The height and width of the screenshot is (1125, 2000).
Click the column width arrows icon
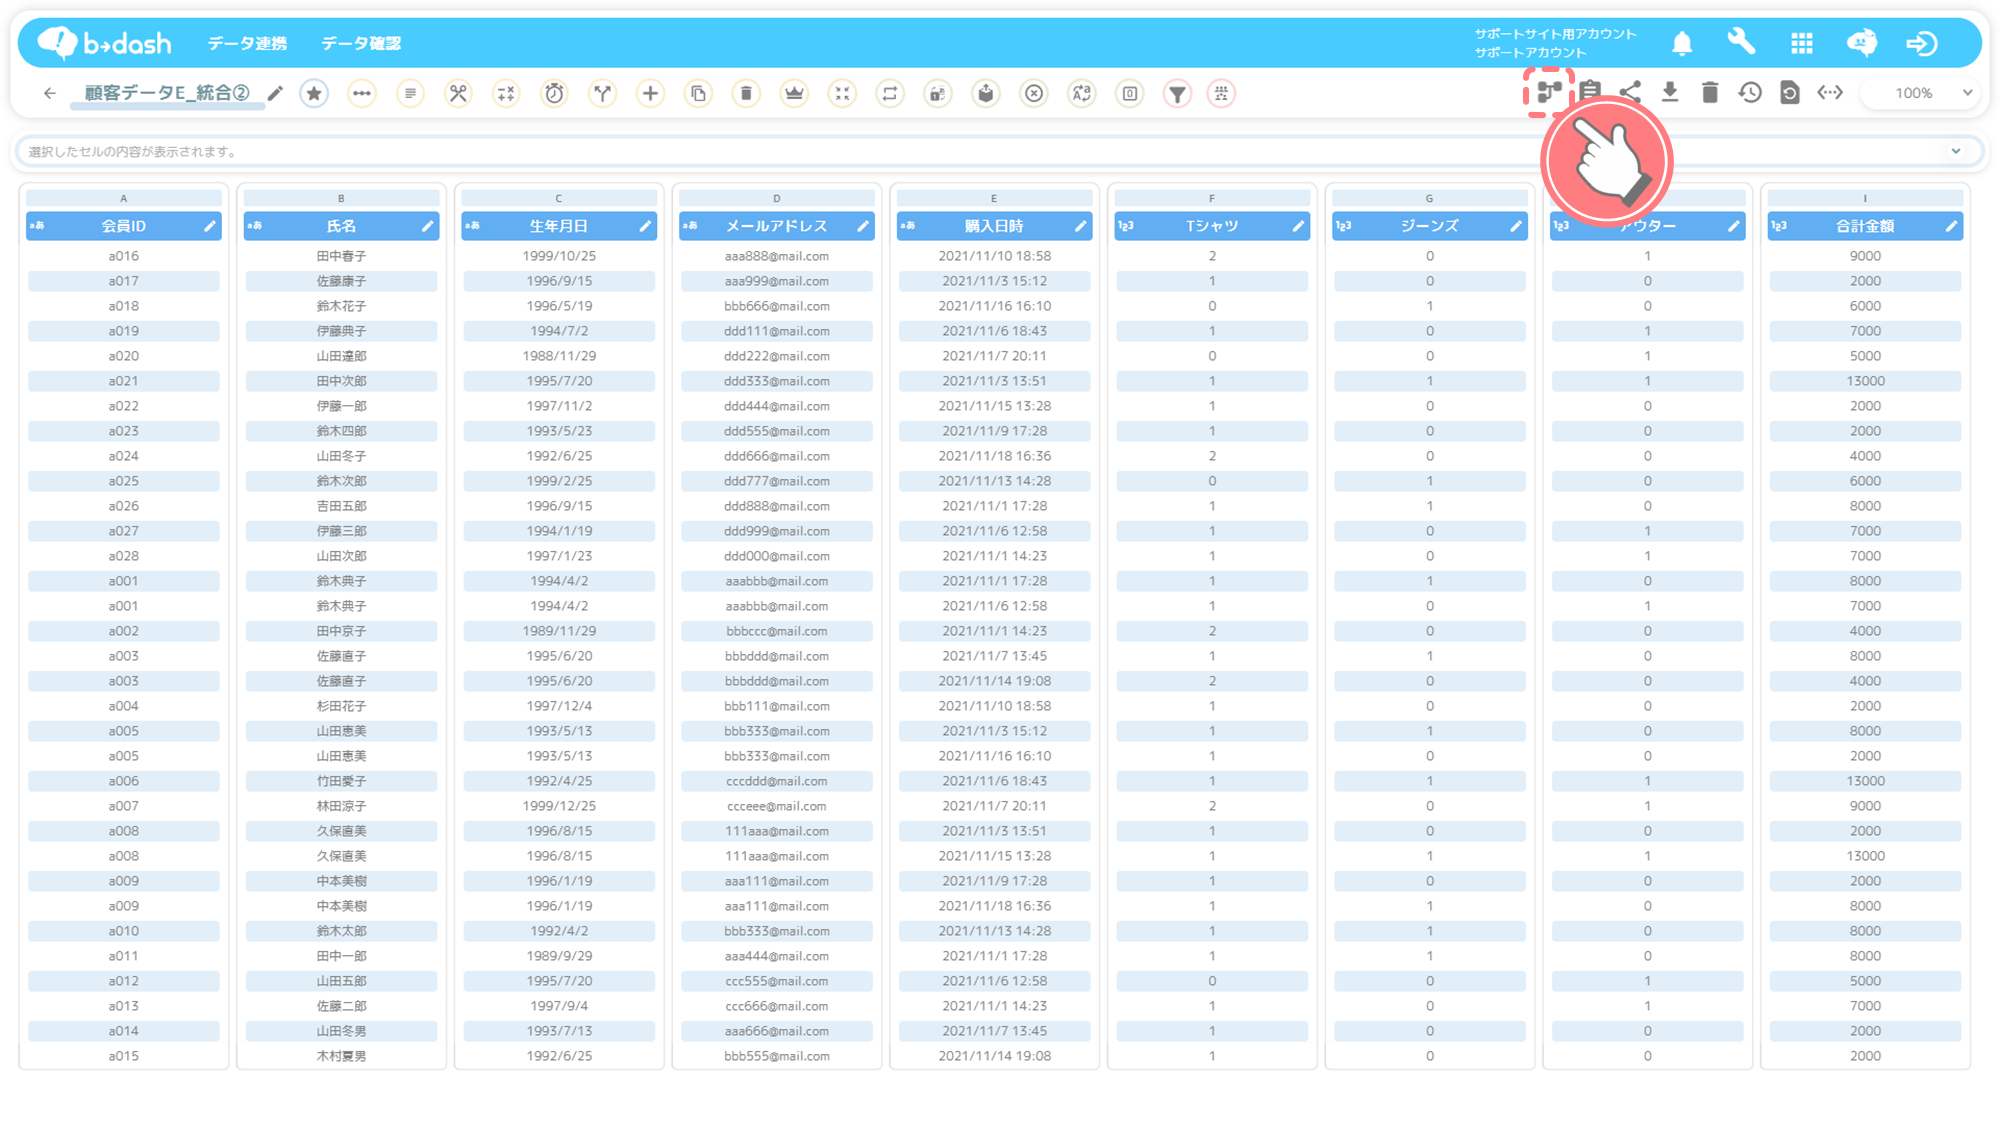coord(1830,93)
